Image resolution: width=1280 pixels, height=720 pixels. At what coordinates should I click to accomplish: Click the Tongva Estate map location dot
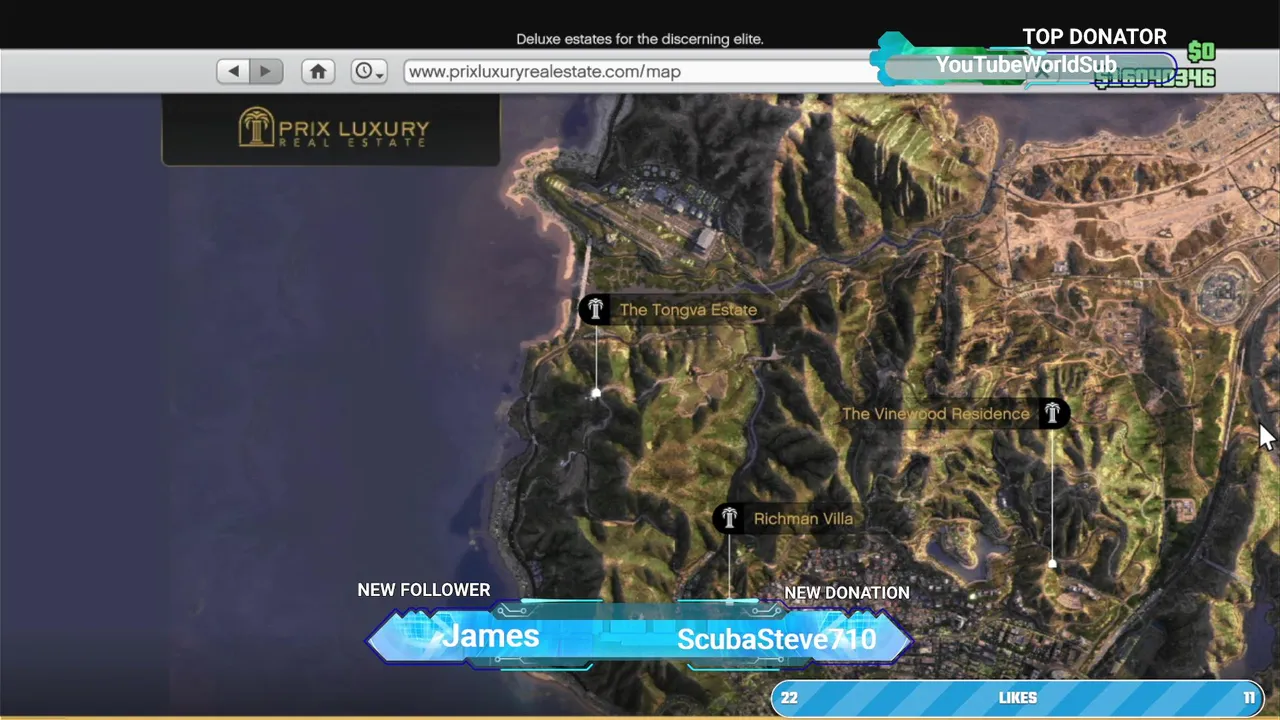click(596, 393)
